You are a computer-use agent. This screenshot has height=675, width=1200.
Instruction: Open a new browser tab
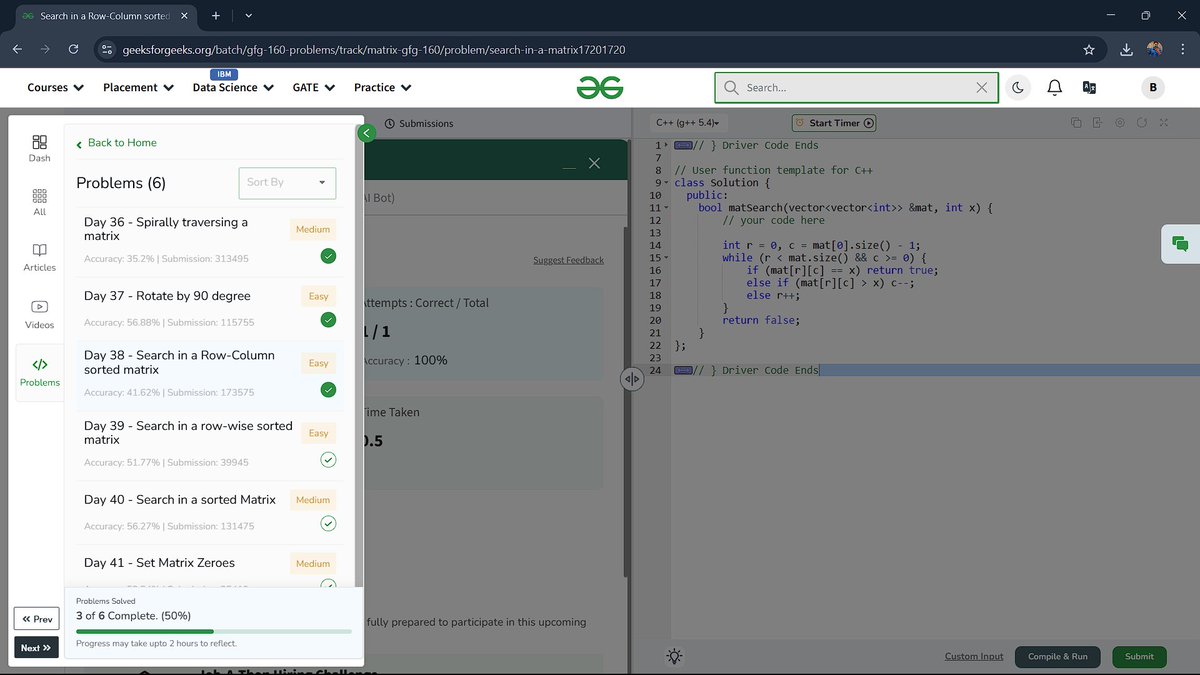(x=215, y=15)
